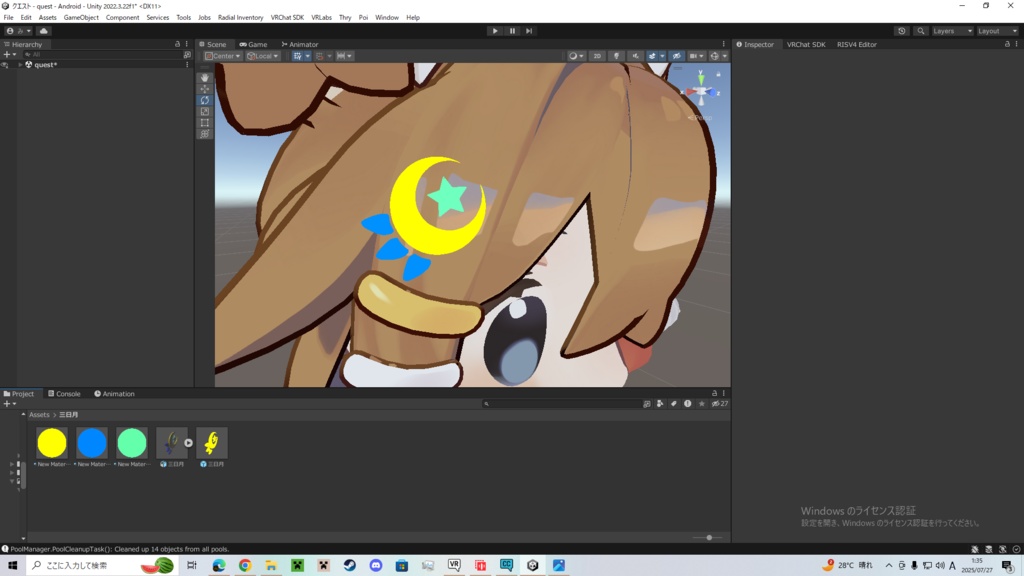Open the draw mode shading dropdown
This screenshot has height=576, width=1024.
[576, 56]
